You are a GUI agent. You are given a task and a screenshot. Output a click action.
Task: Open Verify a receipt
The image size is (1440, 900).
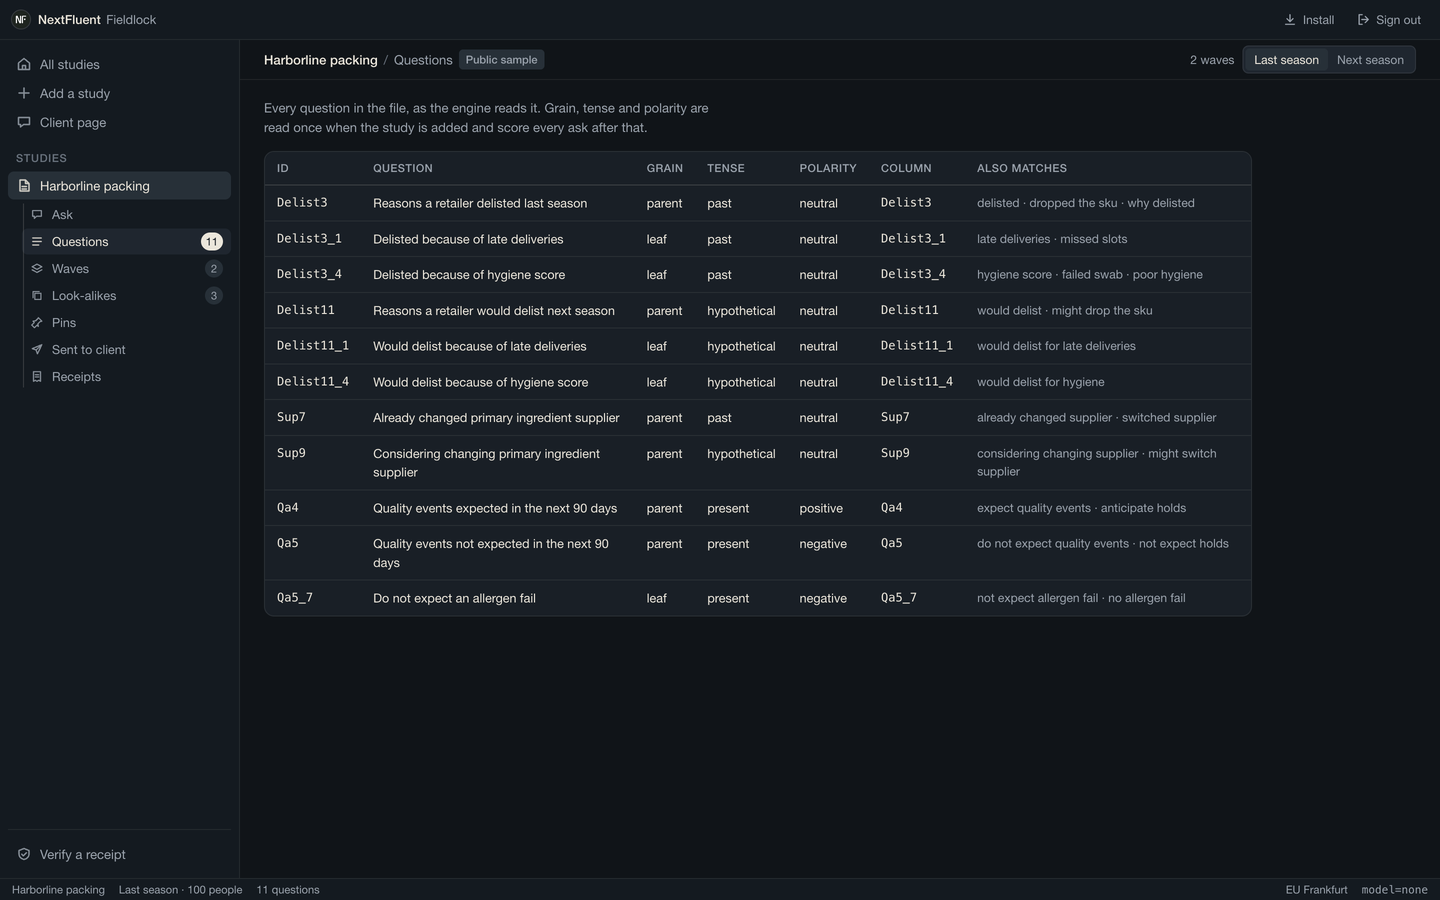point(119,855)
